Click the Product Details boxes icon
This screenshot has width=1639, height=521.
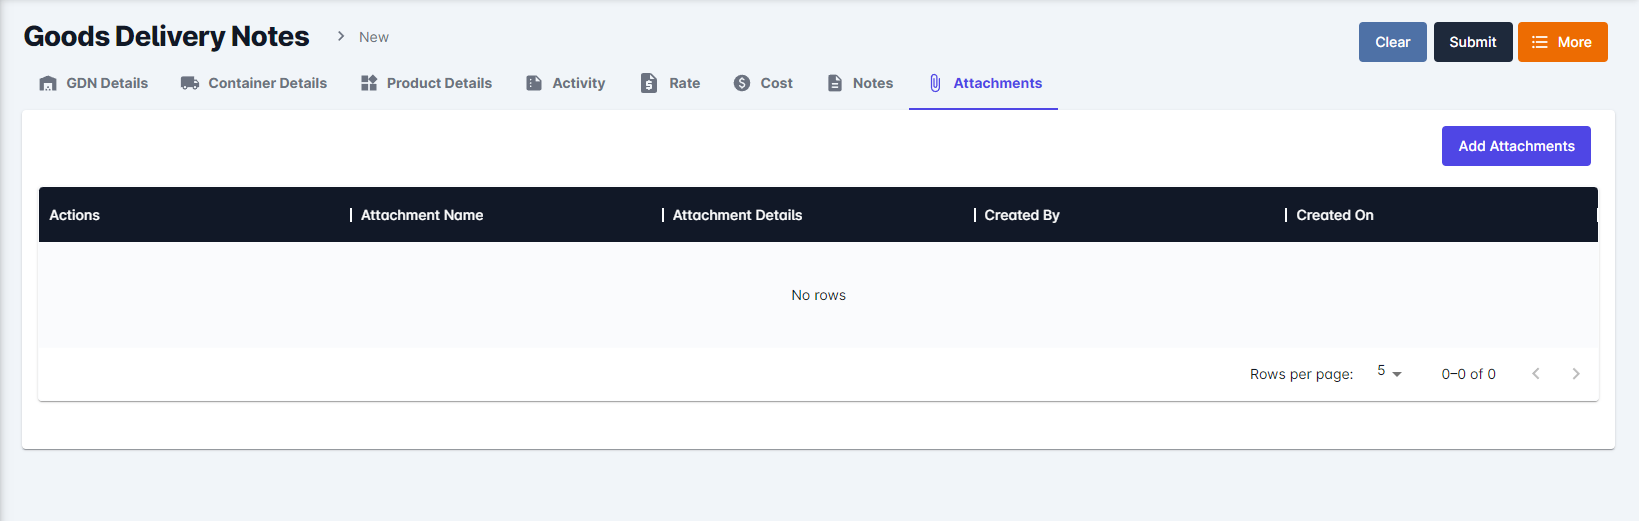369,83
